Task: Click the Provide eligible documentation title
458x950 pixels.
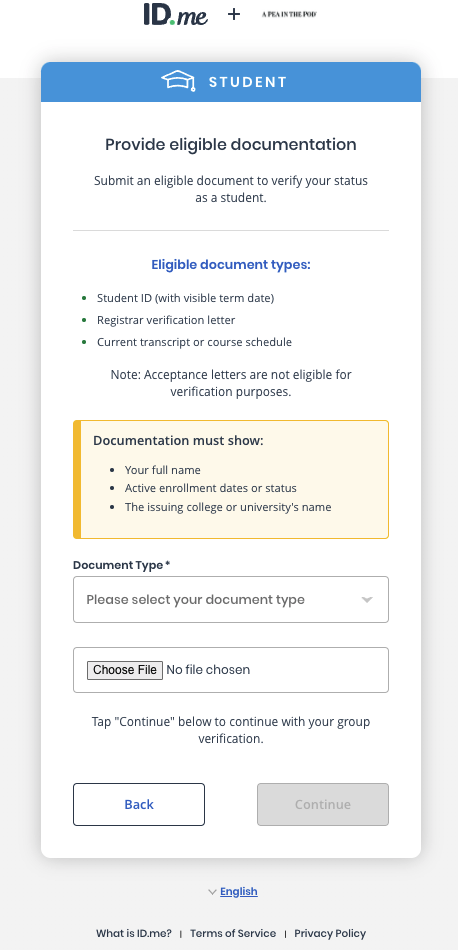Action: [231, 145]
